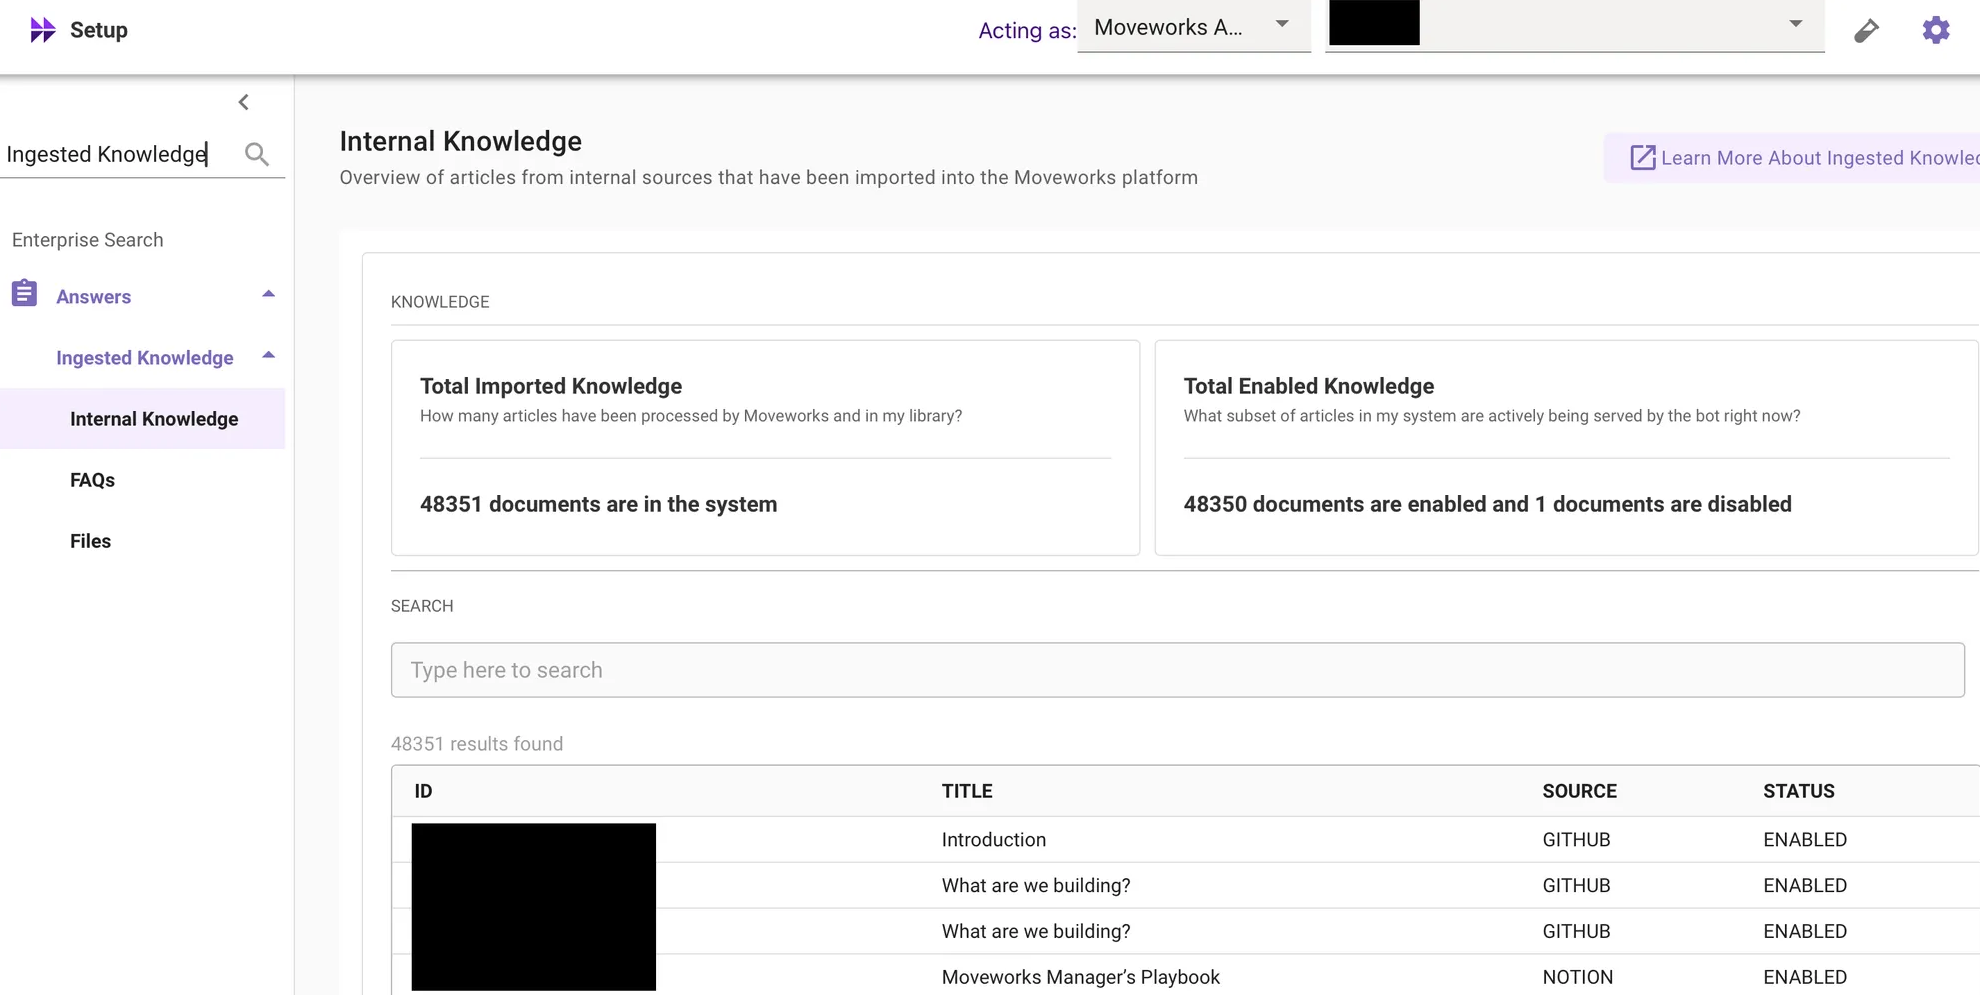Click the STATUS column header
The width and height of the screenshot is (1980, 995).
tap(1798, 791)
